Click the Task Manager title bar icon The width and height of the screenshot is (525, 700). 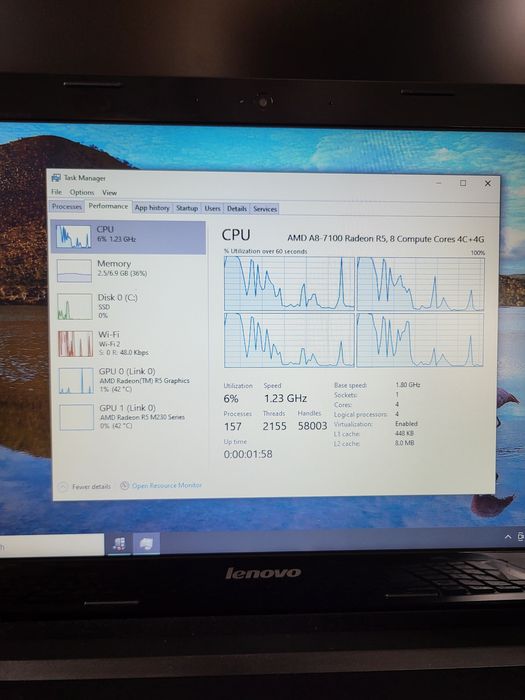pos(56,178)
